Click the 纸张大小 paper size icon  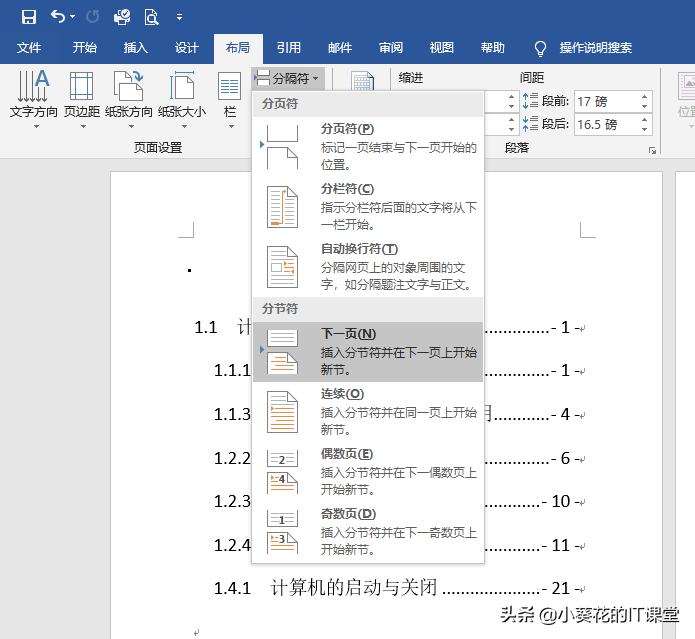point(182,86)
